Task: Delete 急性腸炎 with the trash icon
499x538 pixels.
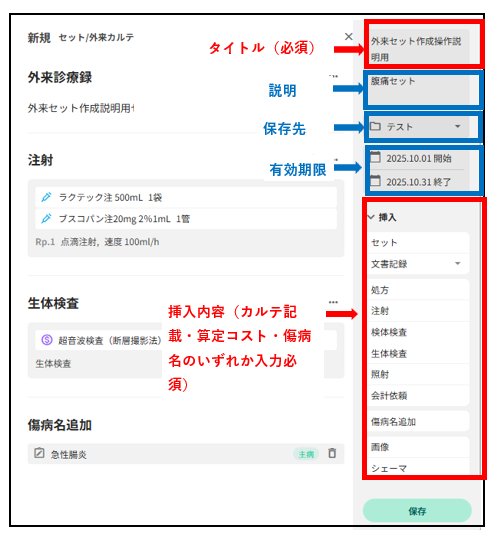Action: coord(332,453)
